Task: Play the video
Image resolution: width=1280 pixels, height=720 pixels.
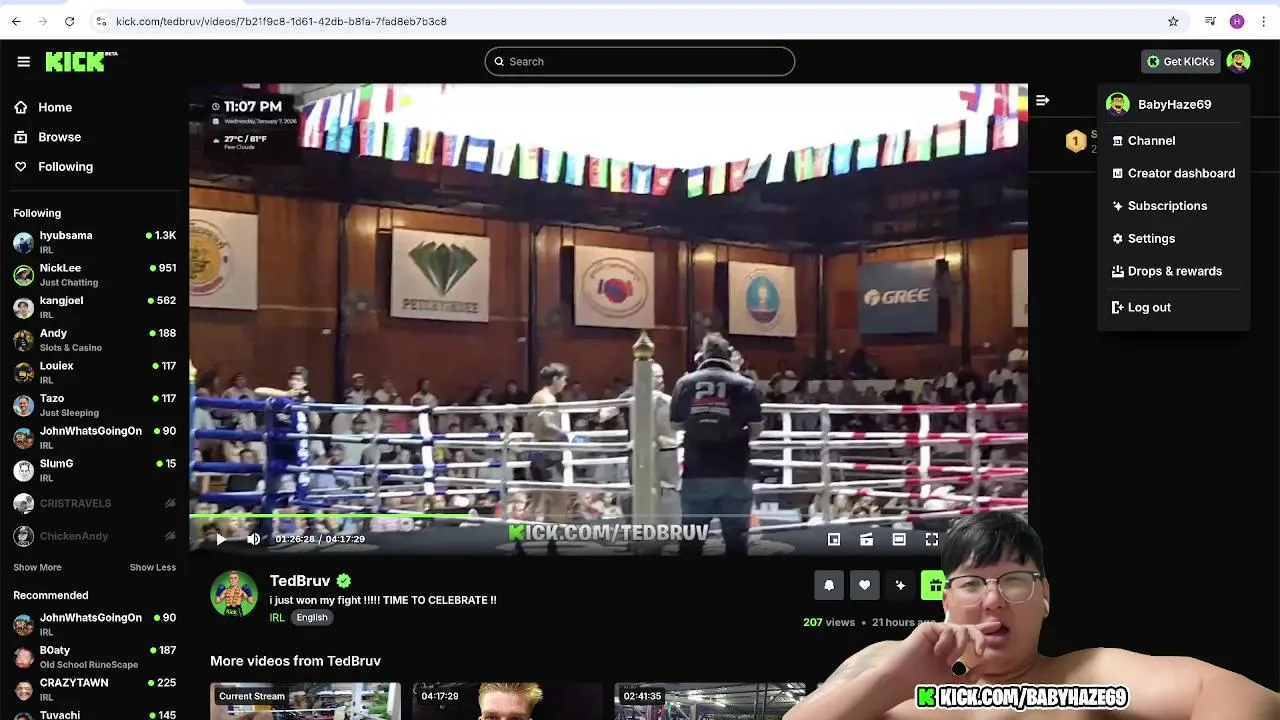Action: click(x=221, y=539)
